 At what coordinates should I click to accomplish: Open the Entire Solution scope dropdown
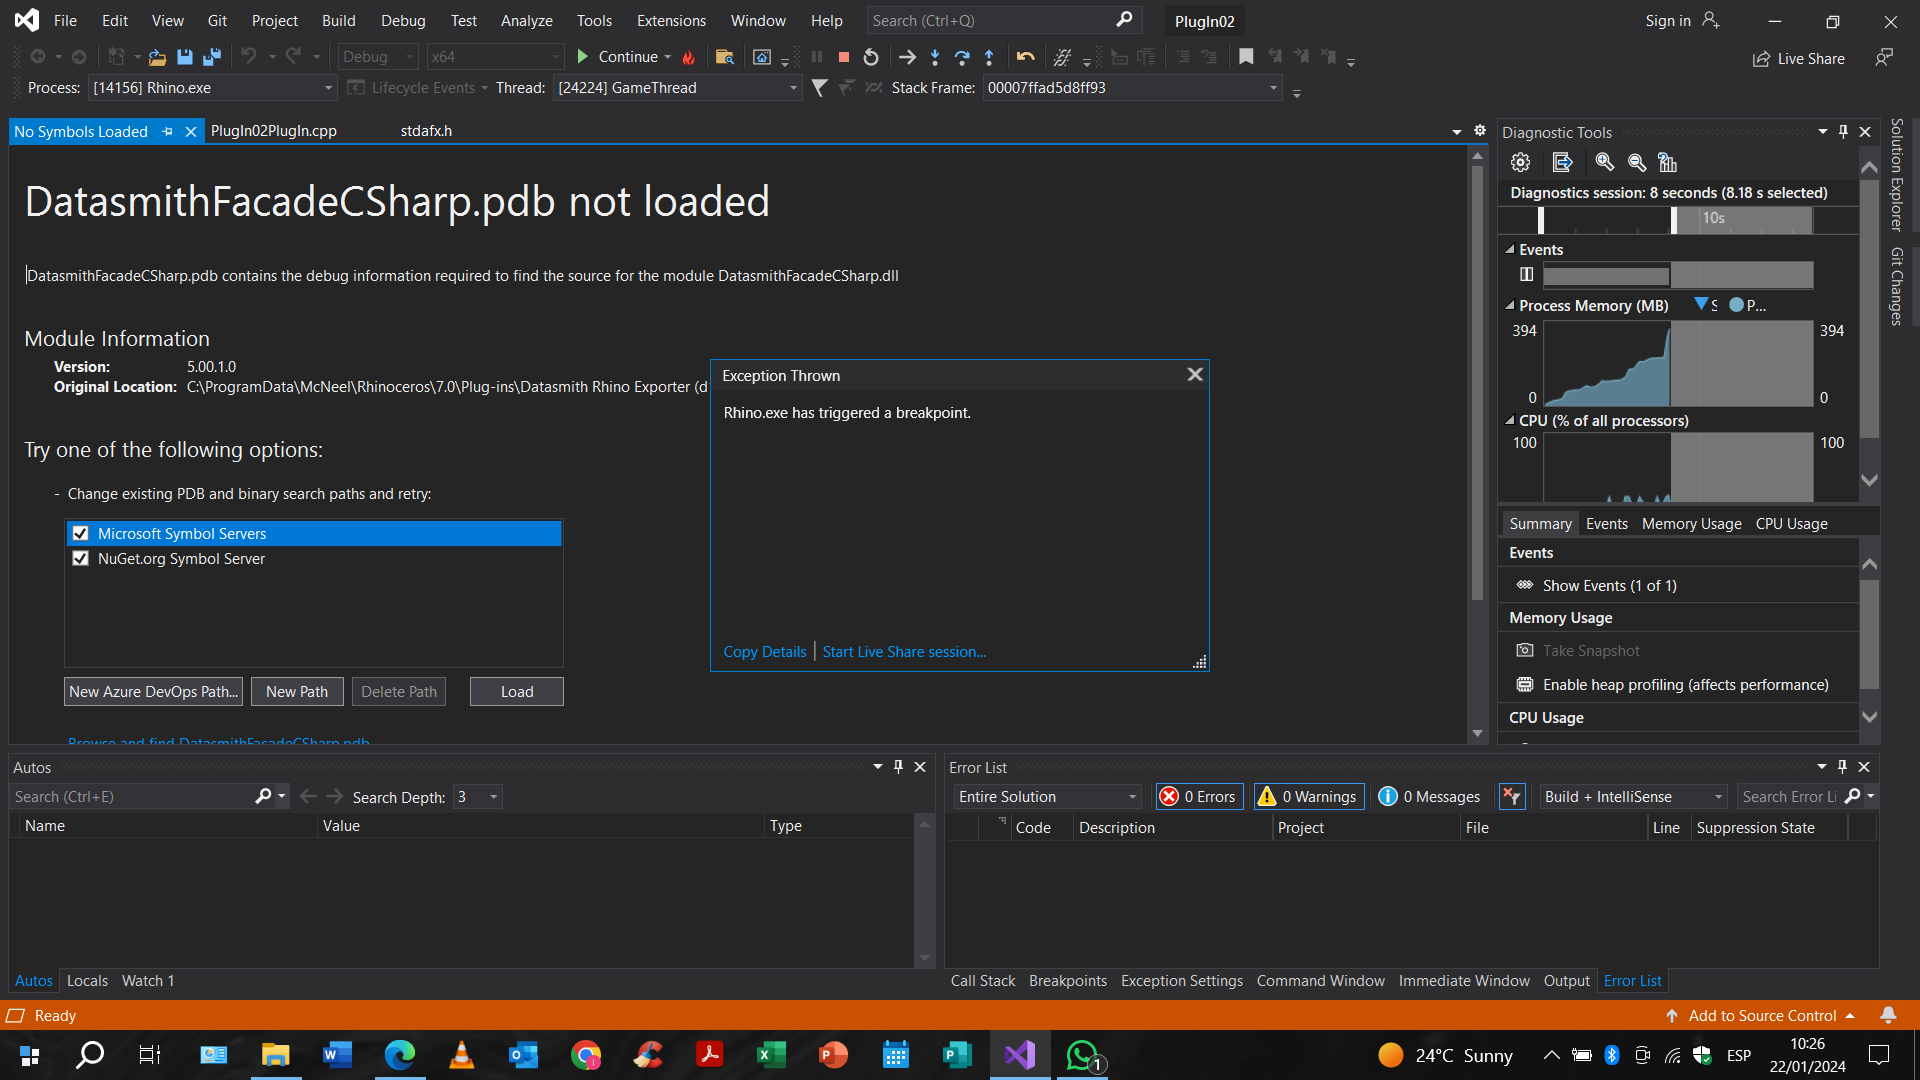point(1046,797)
